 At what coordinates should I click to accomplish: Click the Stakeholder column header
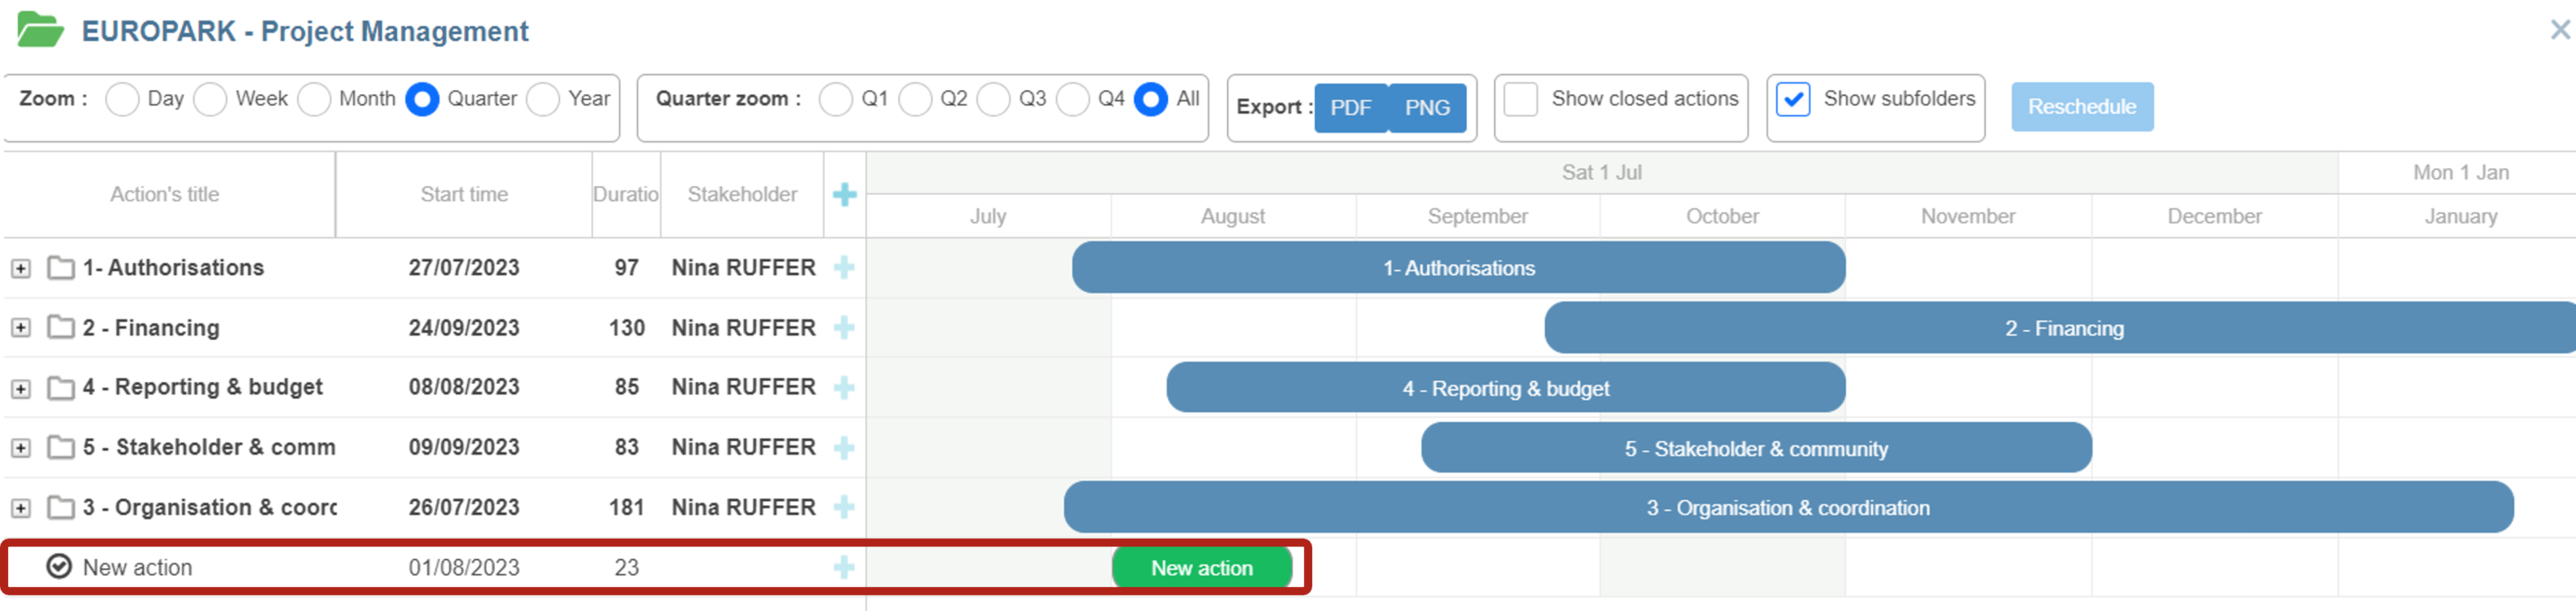click(x=741, y=195)
